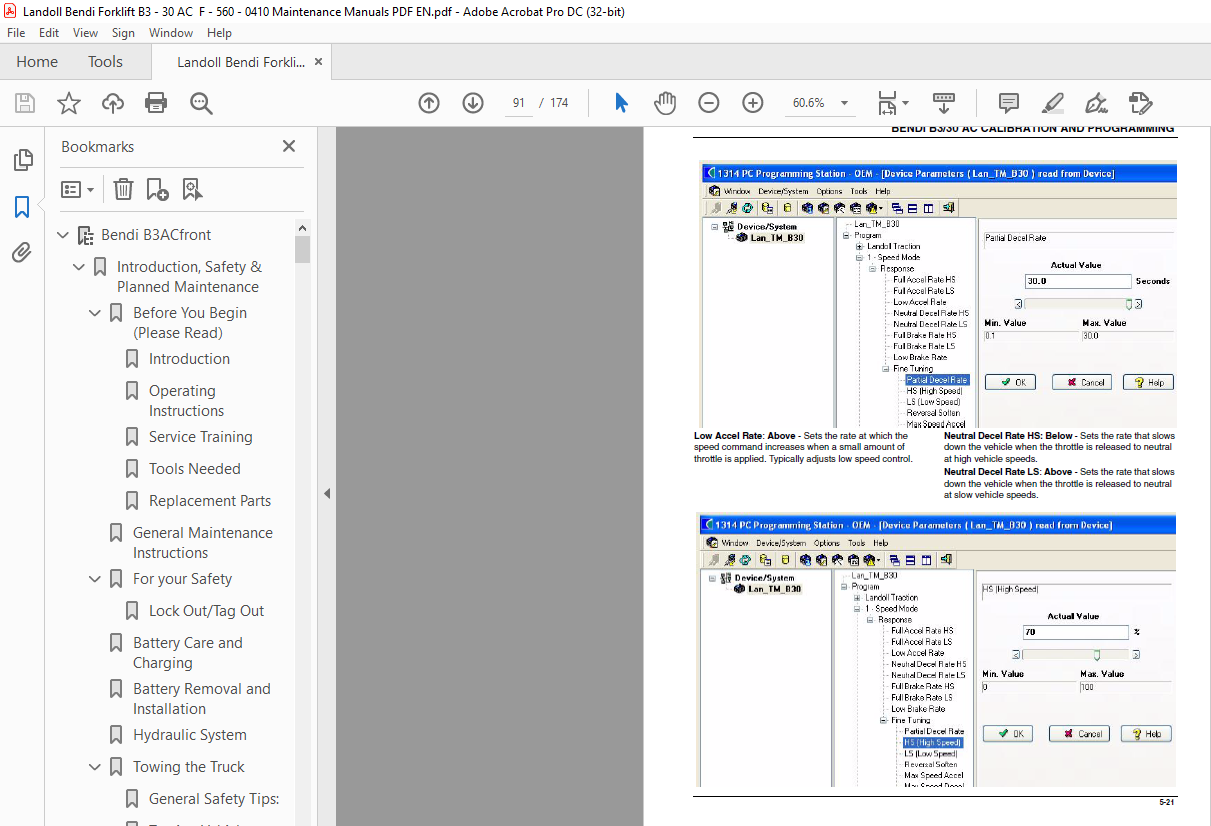
Task: Collapse the For your Safety bookmark
Action: pyautogui.click(x=96, y=579)
